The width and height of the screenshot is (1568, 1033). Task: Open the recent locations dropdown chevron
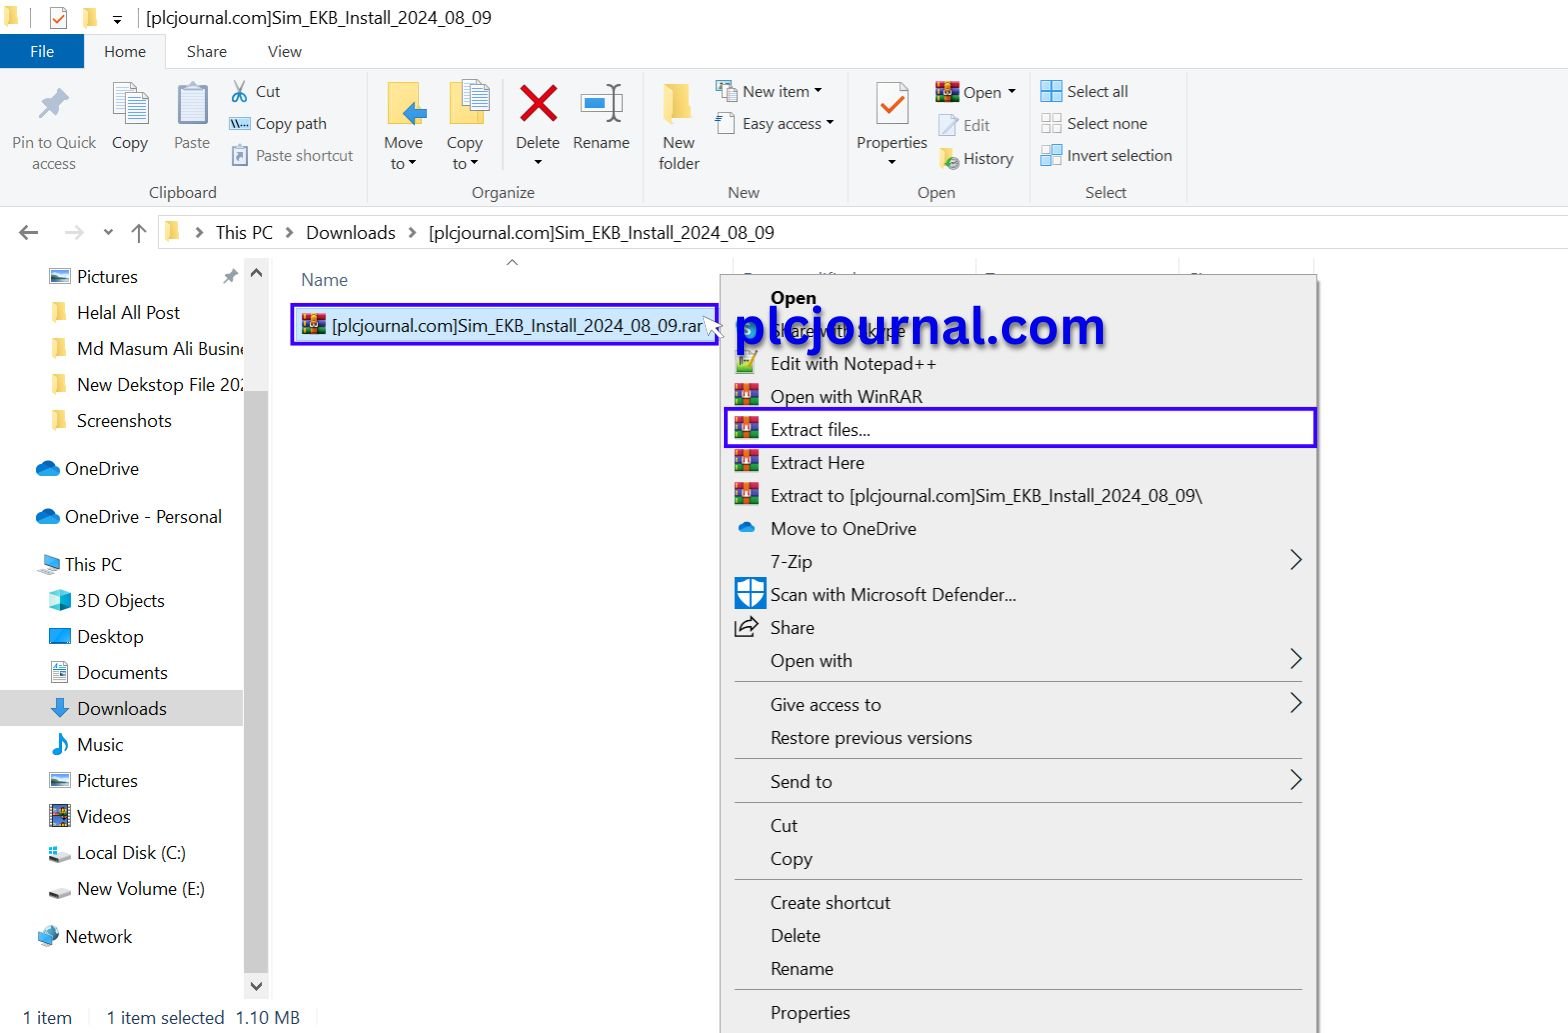[108, 233]
